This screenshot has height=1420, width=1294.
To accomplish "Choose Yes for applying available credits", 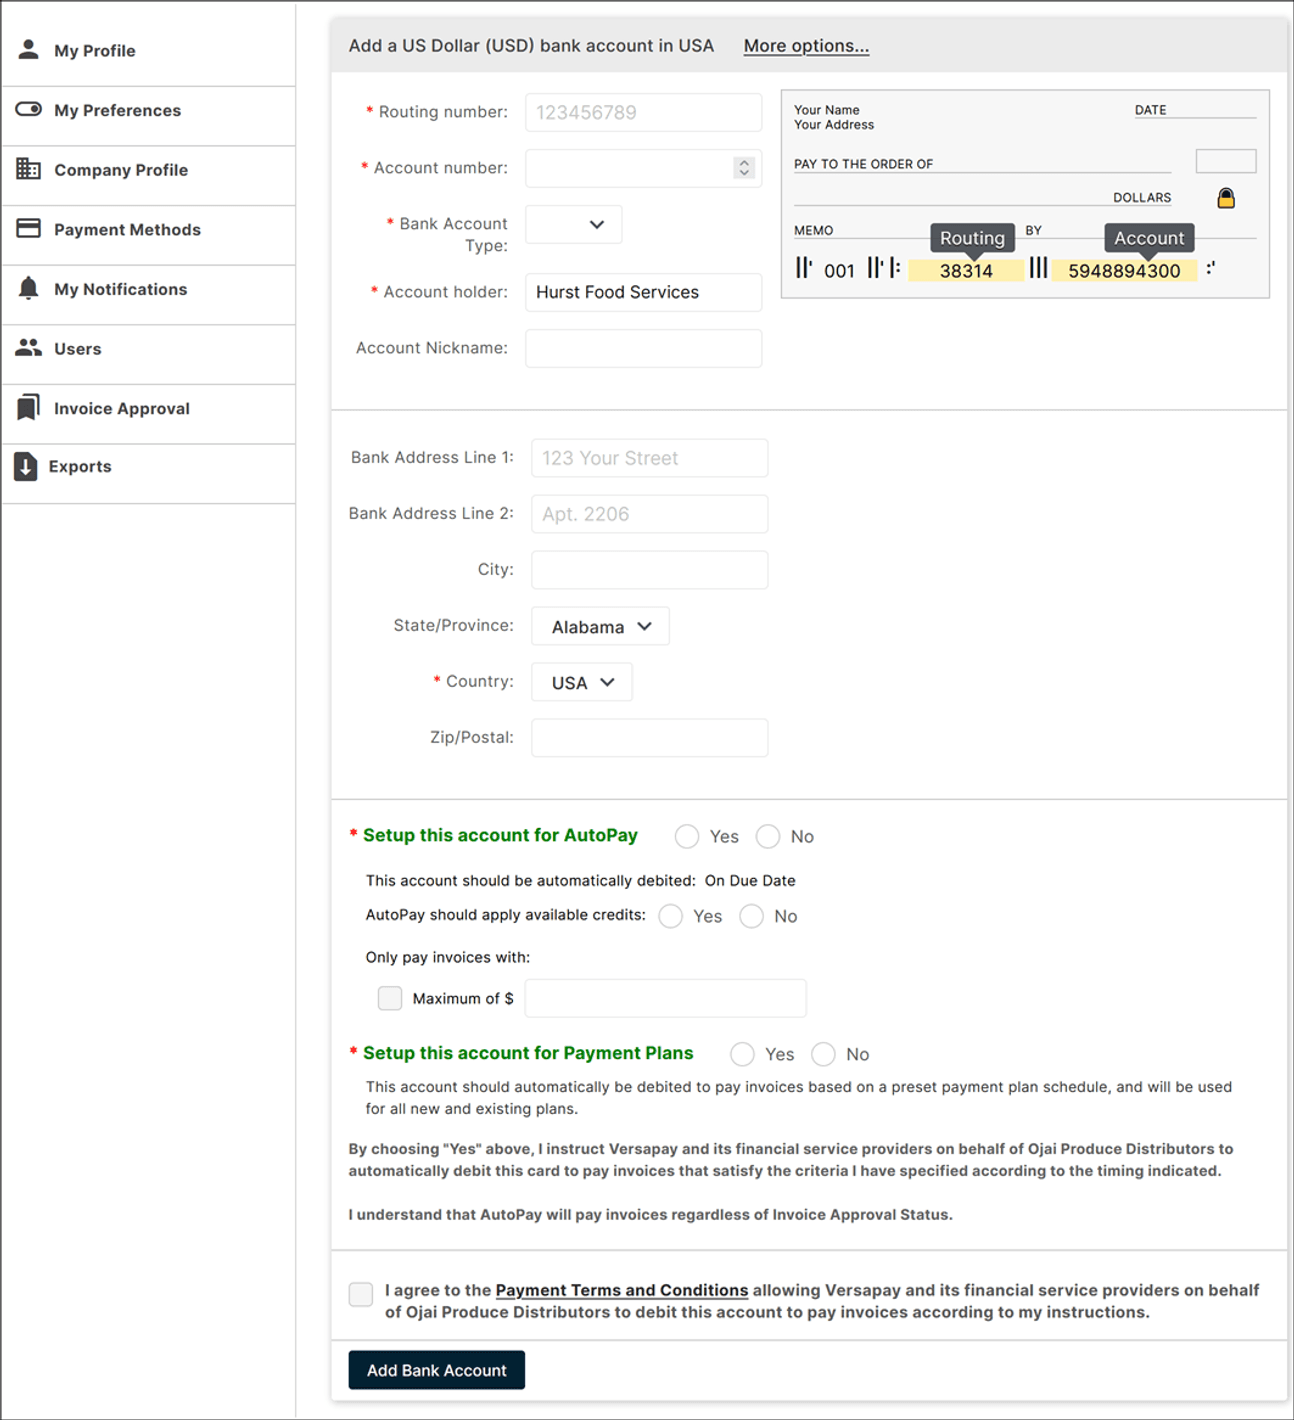I will point(671,916).
